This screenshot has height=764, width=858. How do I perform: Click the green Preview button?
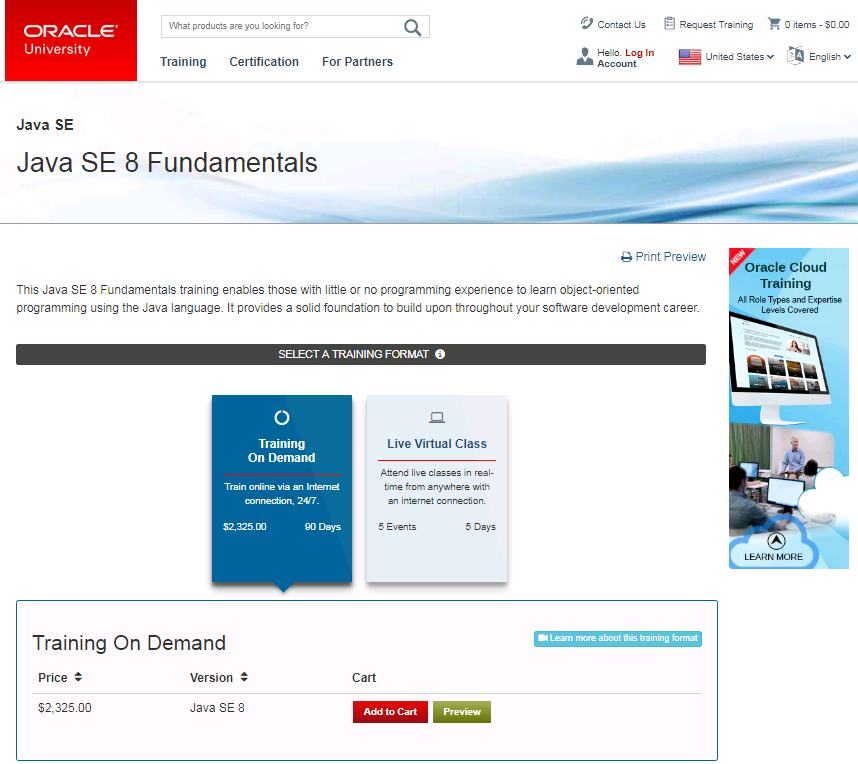462,711
